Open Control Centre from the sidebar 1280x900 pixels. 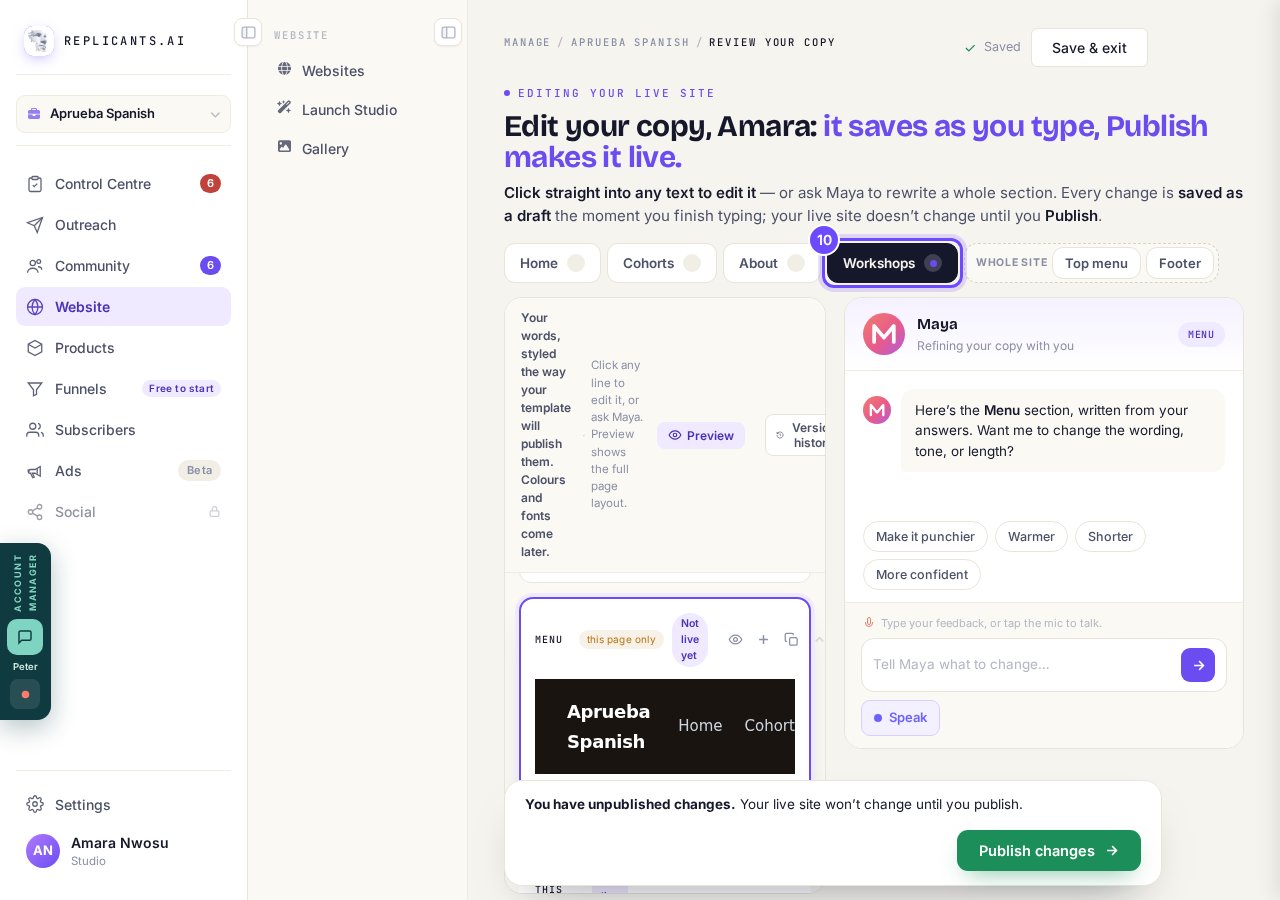(x=123, y=184)
